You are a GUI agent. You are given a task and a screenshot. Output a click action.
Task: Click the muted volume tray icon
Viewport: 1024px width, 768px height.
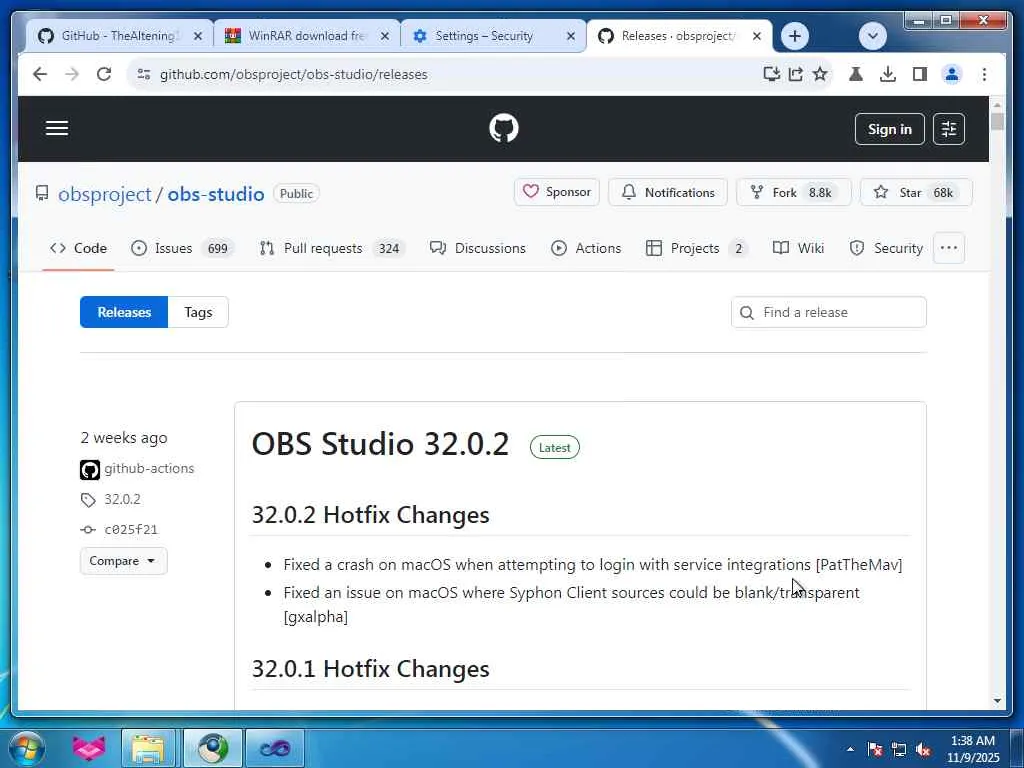point(923,749)
